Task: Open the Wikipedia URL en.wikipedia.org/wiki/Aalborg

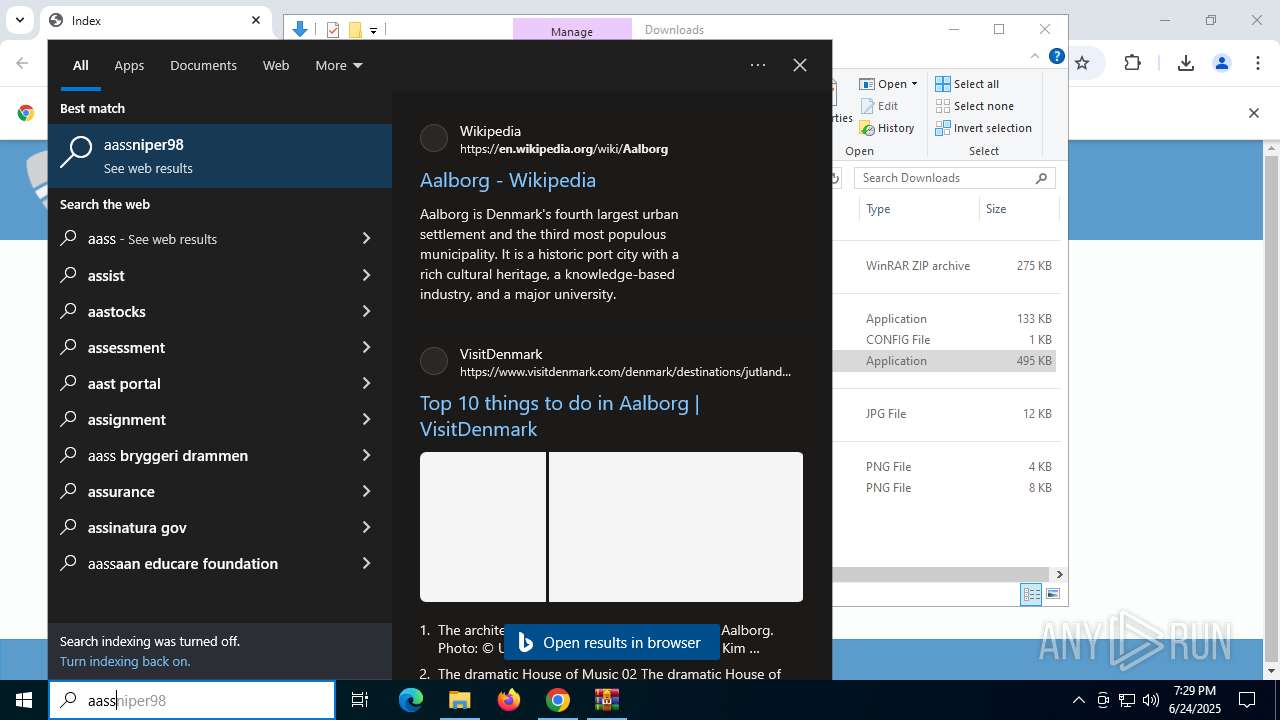Action: pyautogui.click(x=564, y=149)
